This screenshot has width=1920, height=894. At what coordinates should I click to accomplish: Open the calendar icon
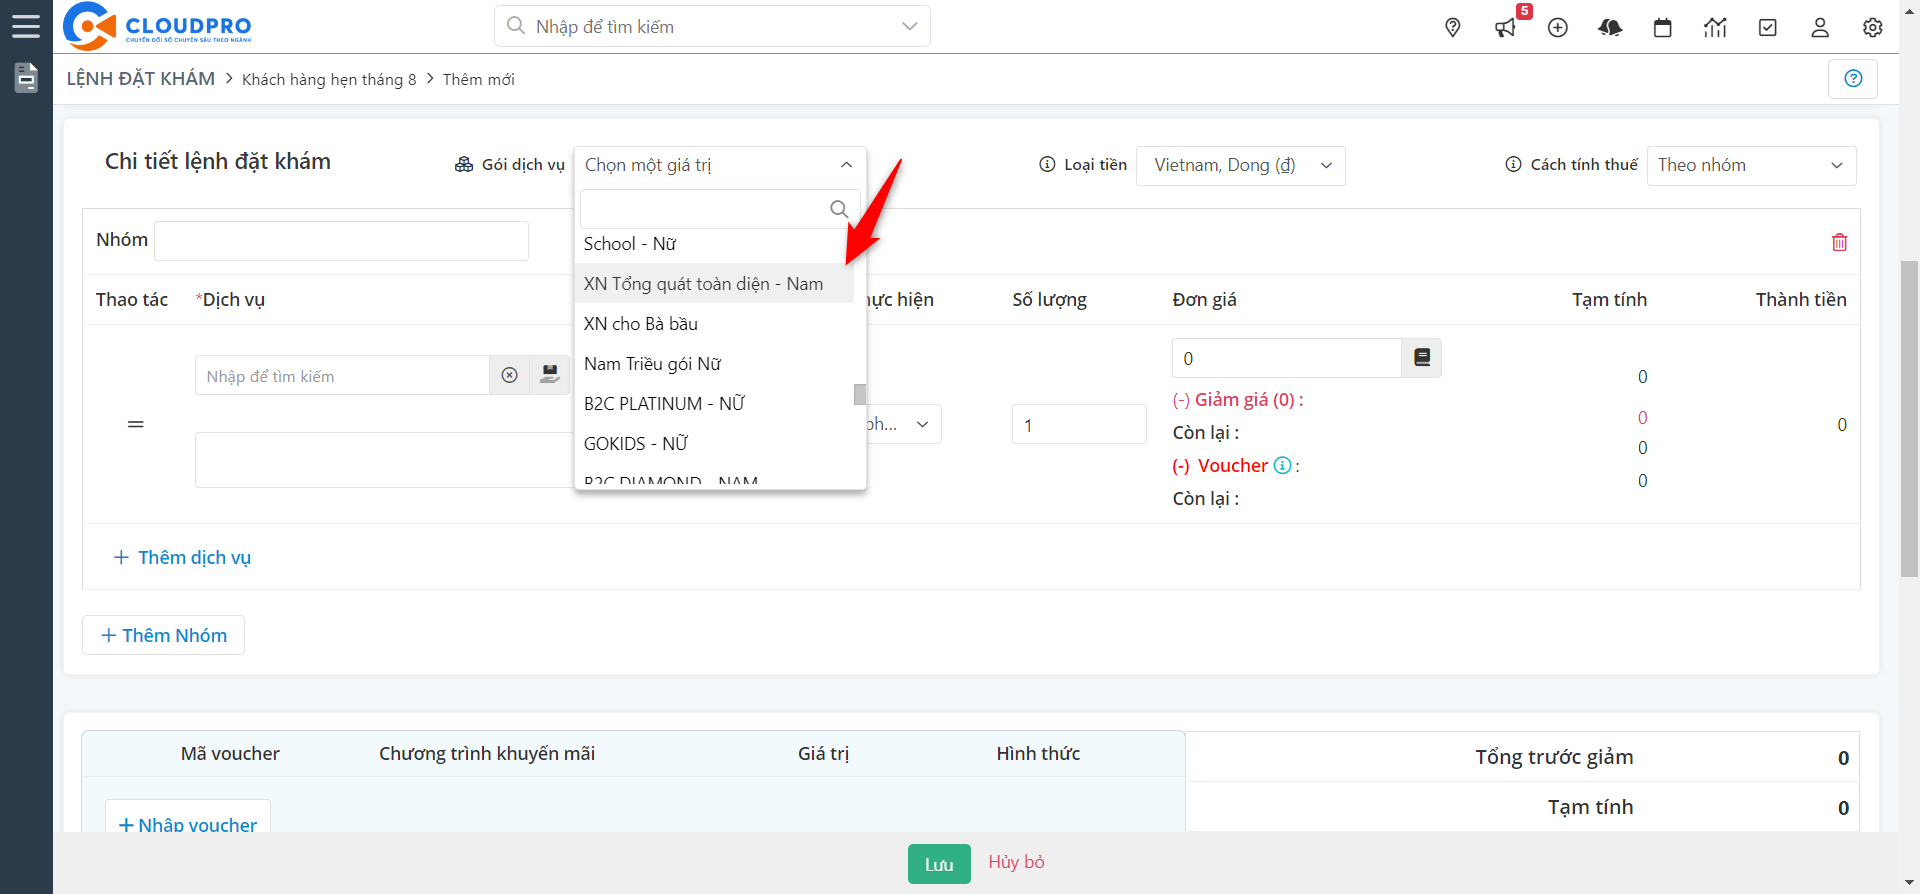pyautogui.click(x=1663, y=28)
